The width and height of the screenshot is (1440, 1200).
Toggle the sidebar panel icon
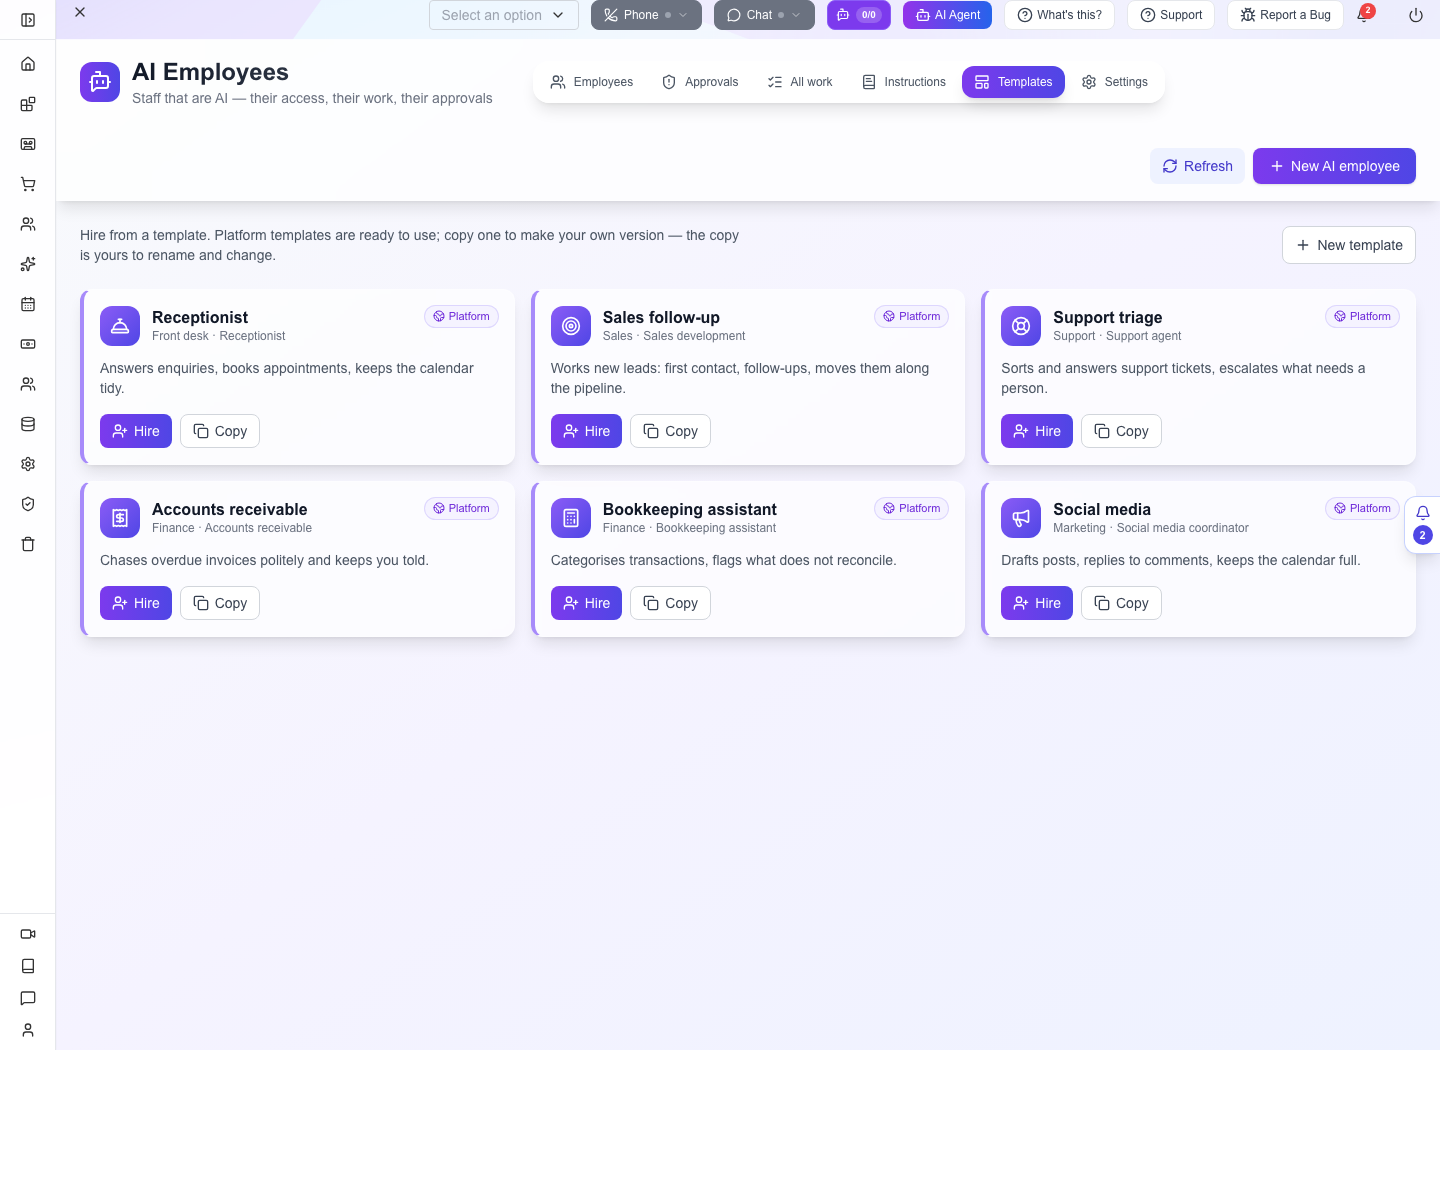[28, 20]
